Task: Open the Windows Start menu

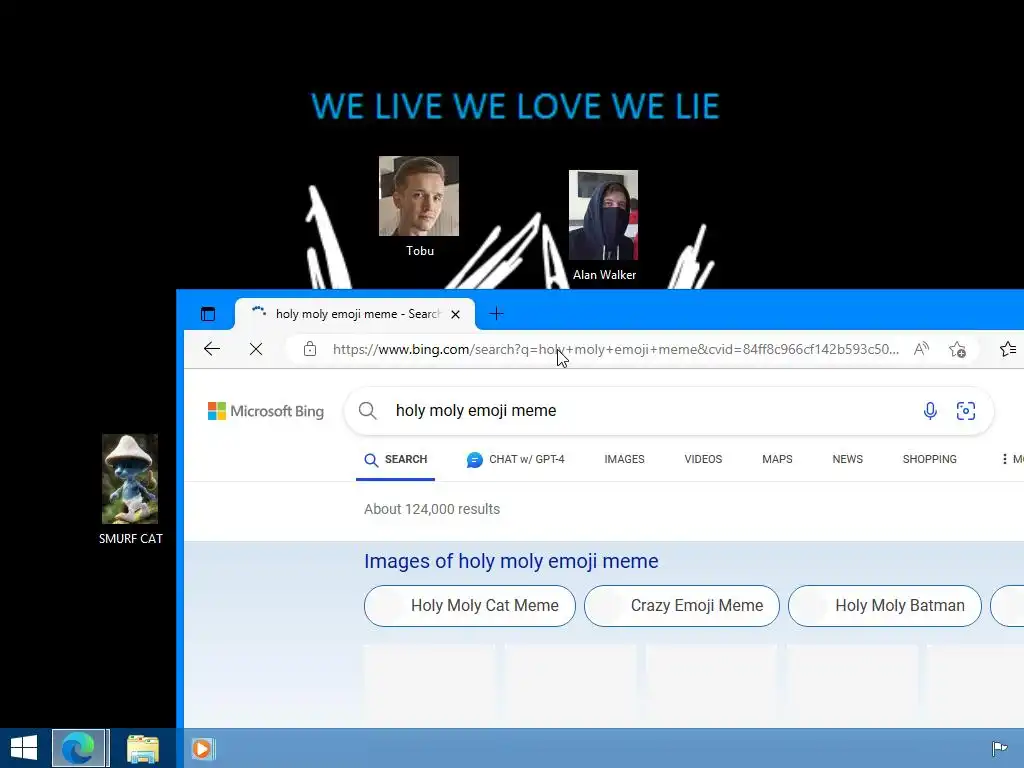Action: pos(24,748)
